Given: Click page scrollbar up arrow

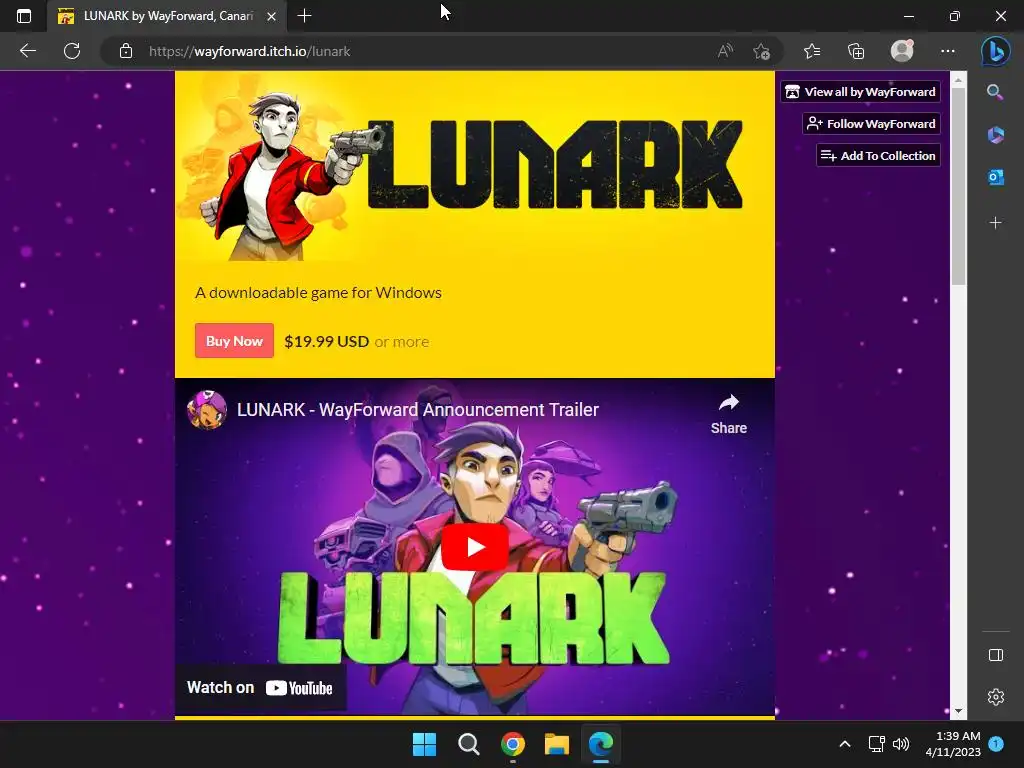Looking at the screenshot, I should click(x=958, y=80).
